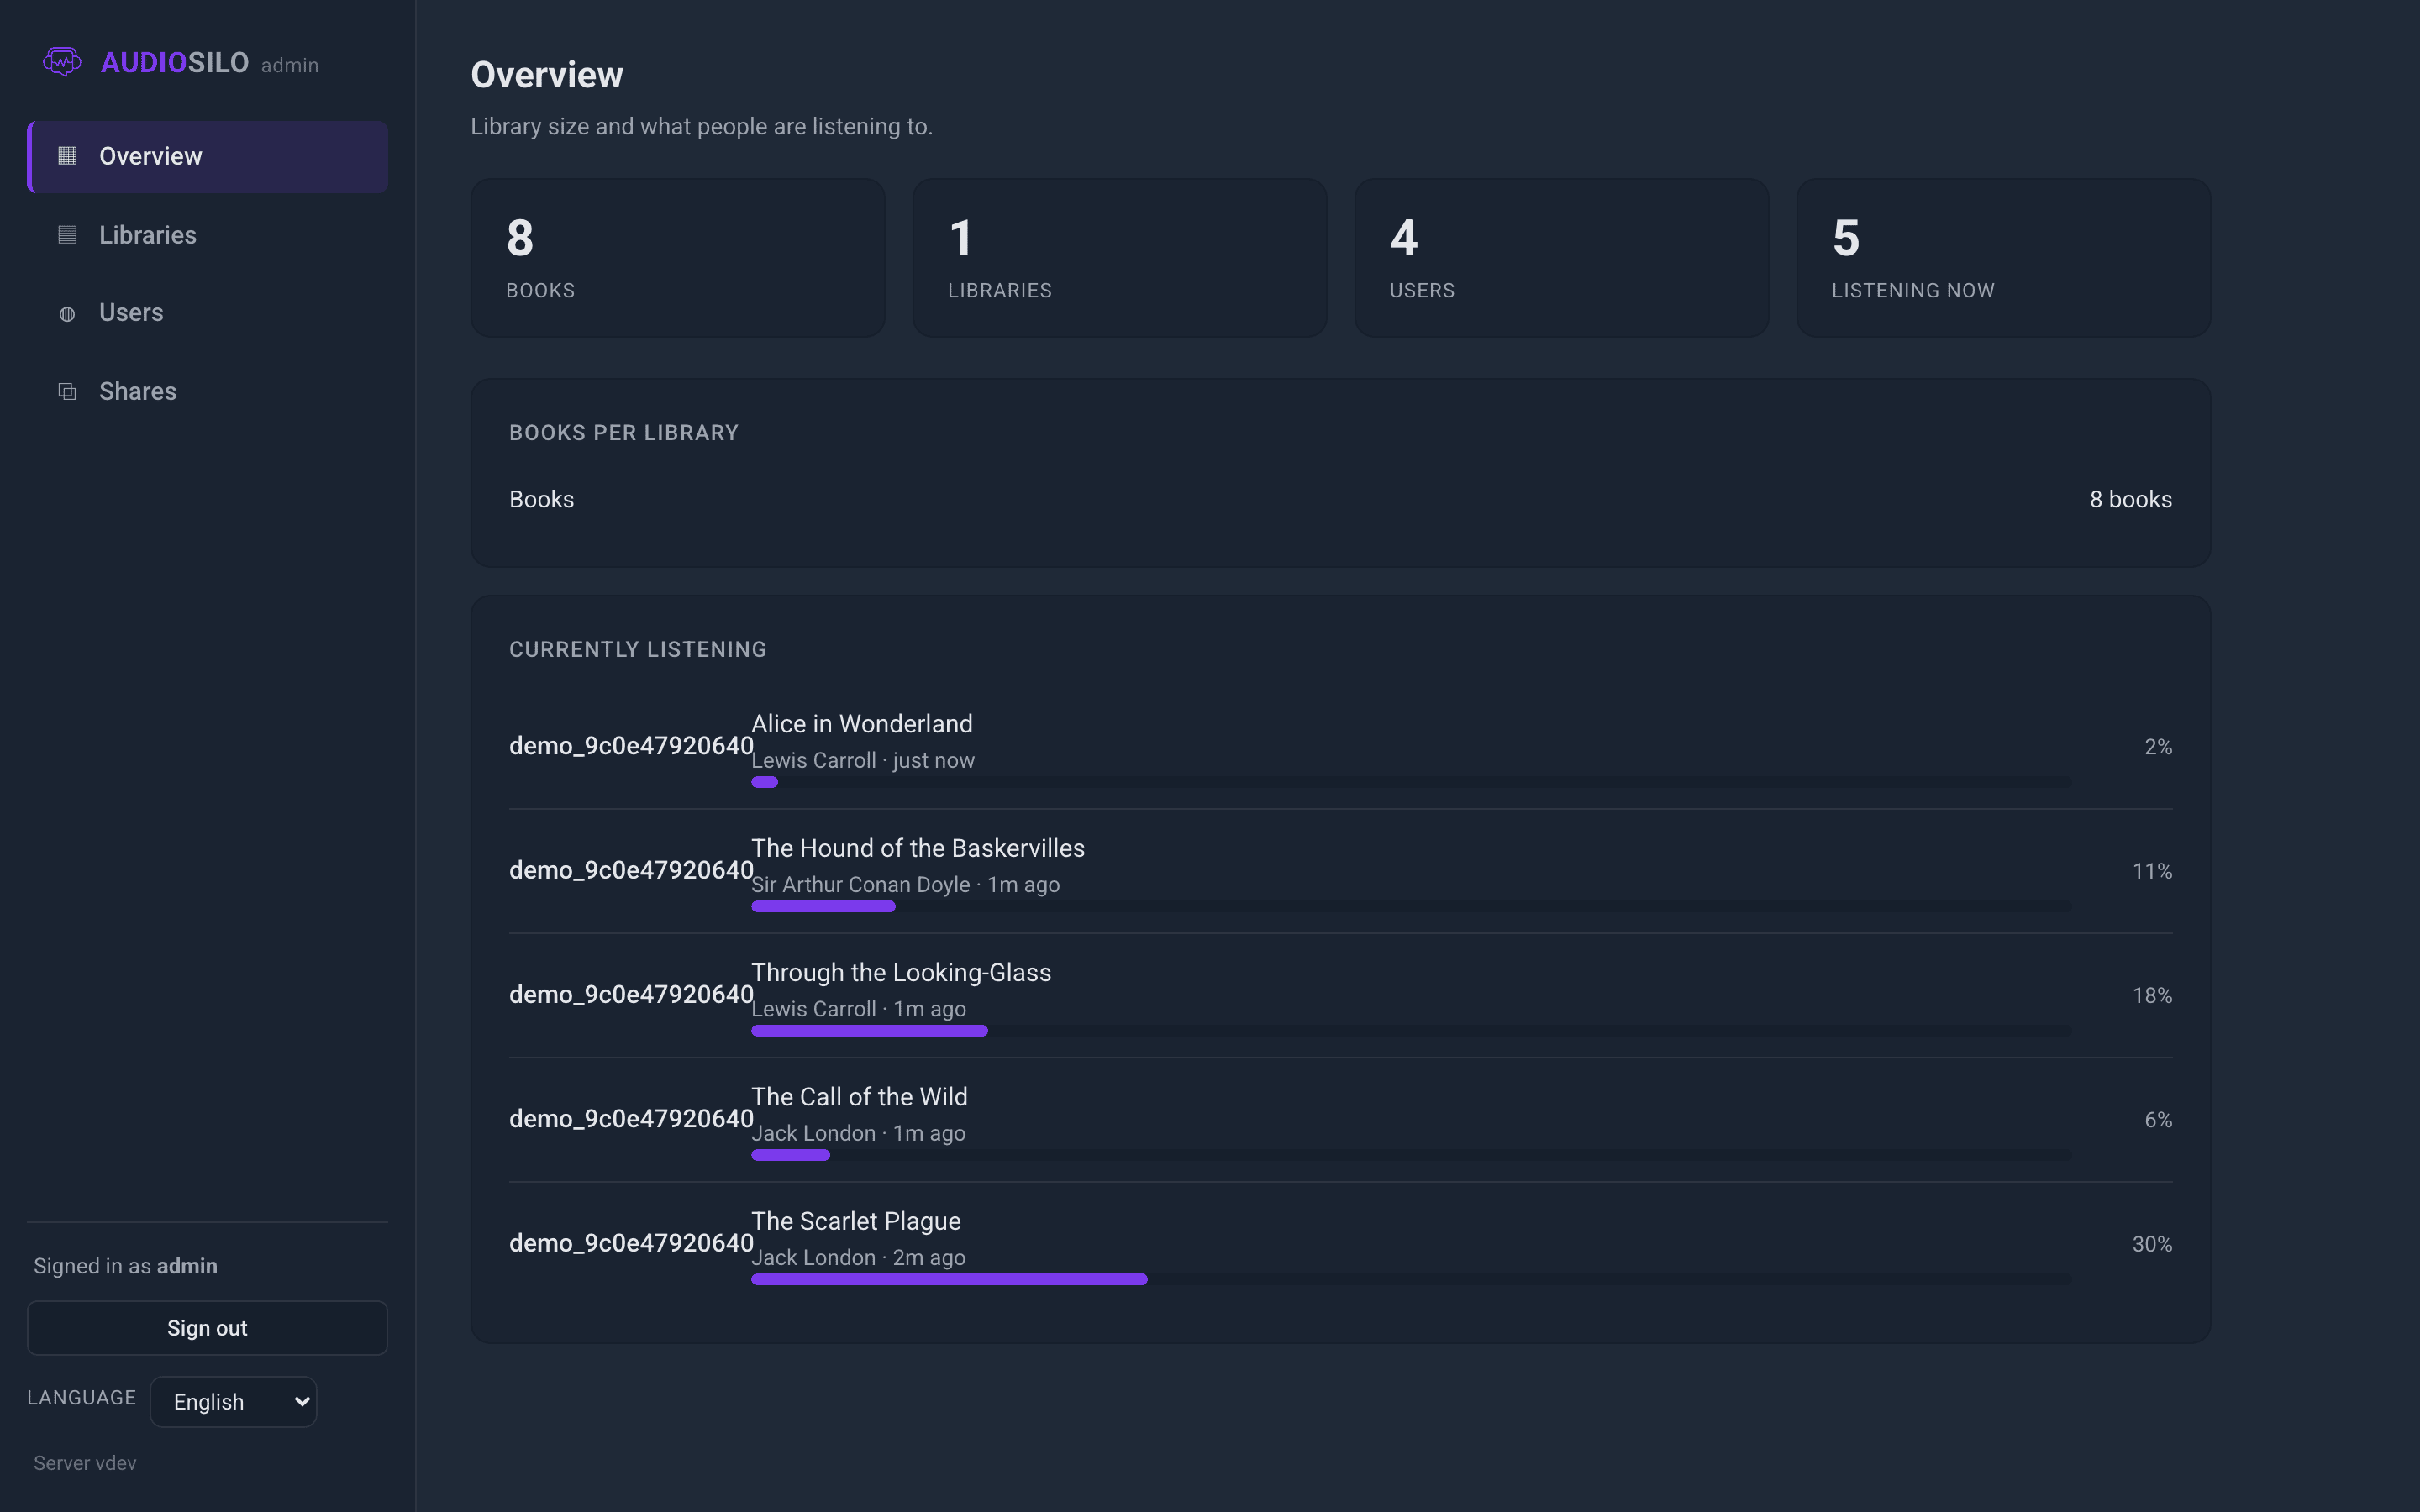The width and height of the screenshot is (2420, 1512).
Task: Click the 2% progress value
Action: coord(2158,747)
